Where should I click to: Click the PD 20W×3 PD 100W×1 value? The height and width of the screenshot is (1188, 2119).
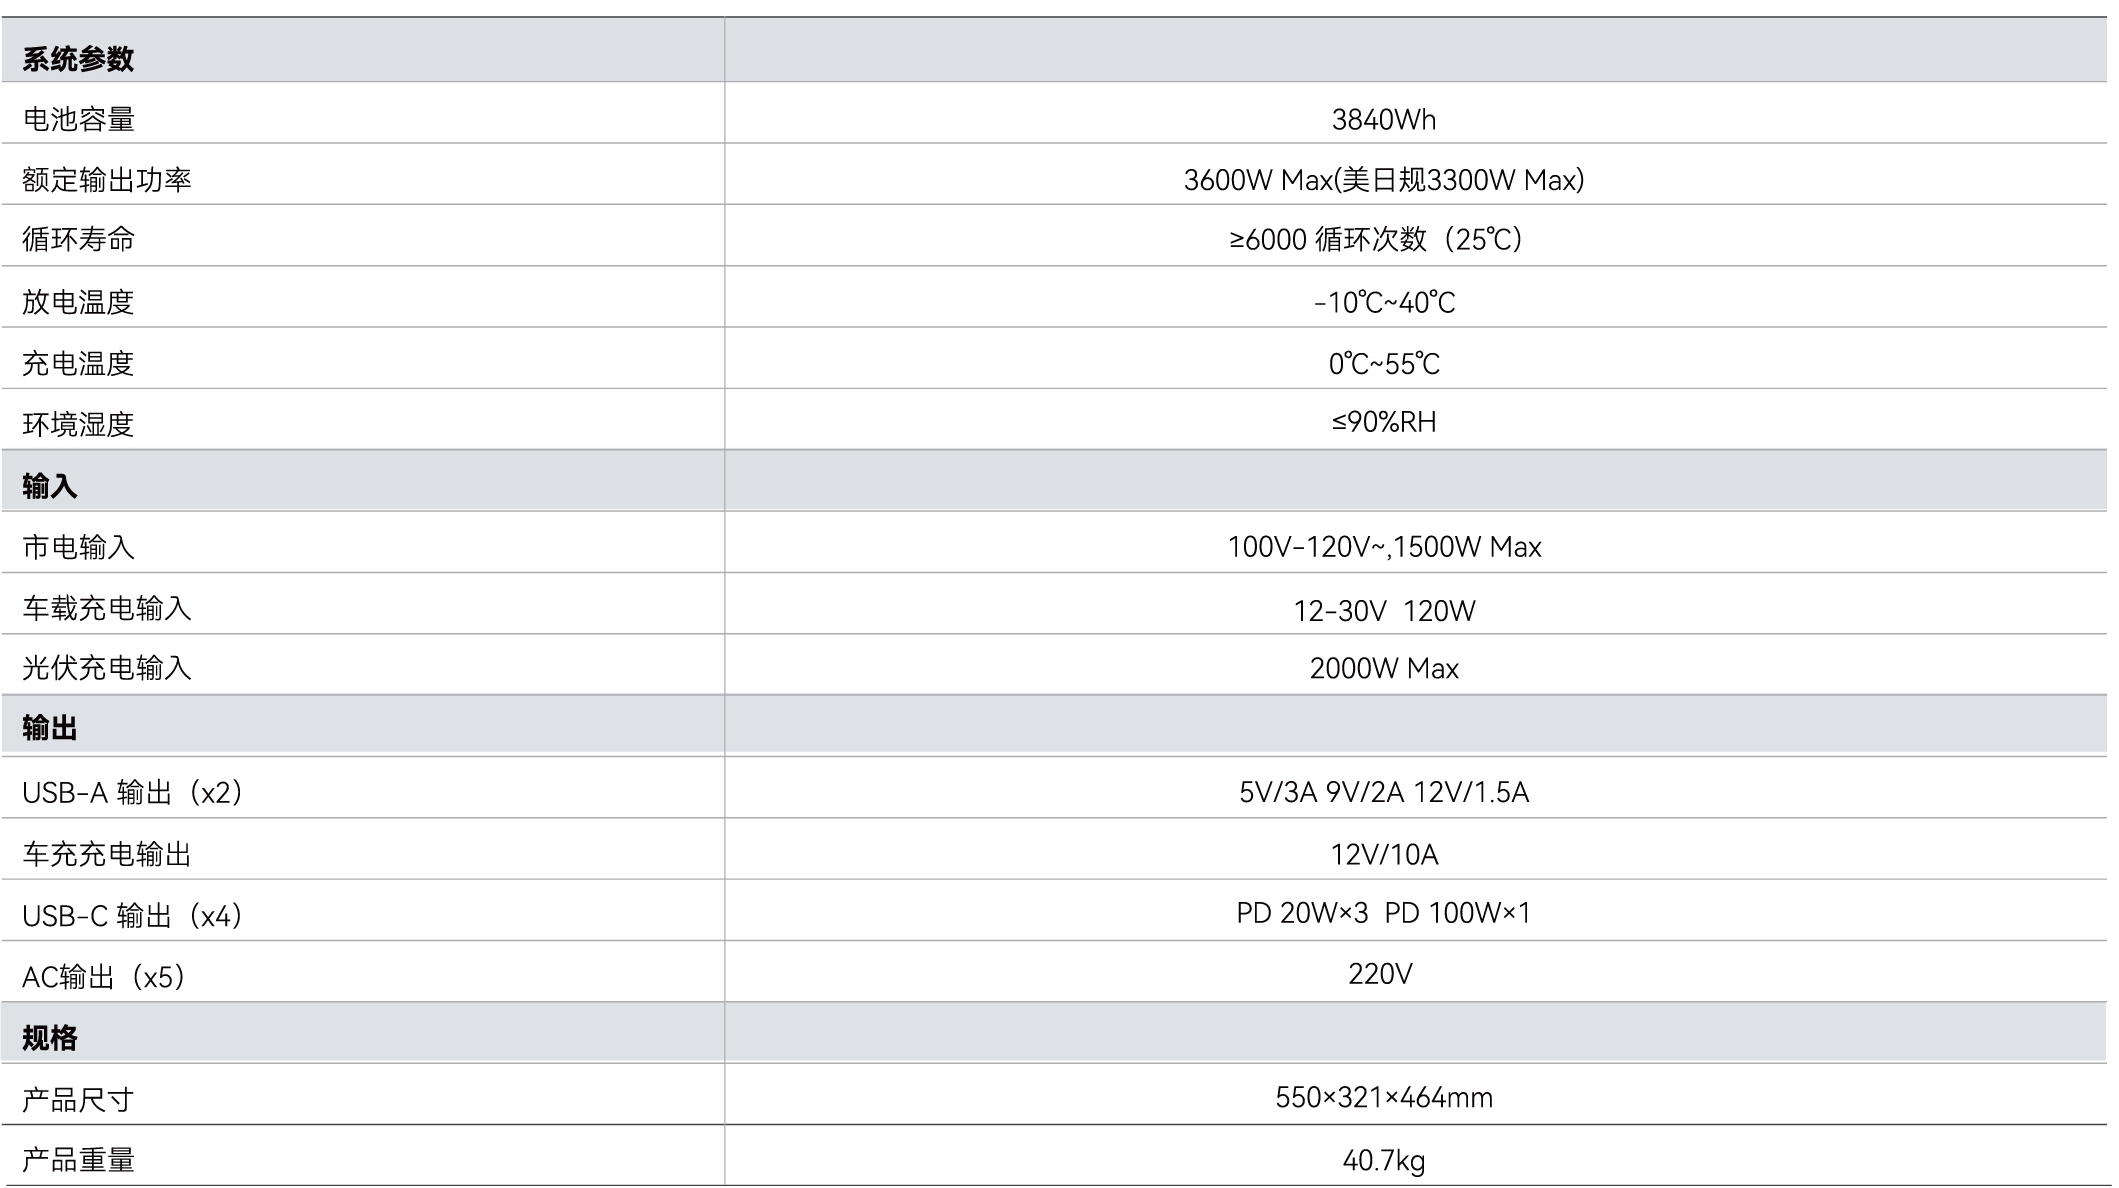pos(1383,913)
